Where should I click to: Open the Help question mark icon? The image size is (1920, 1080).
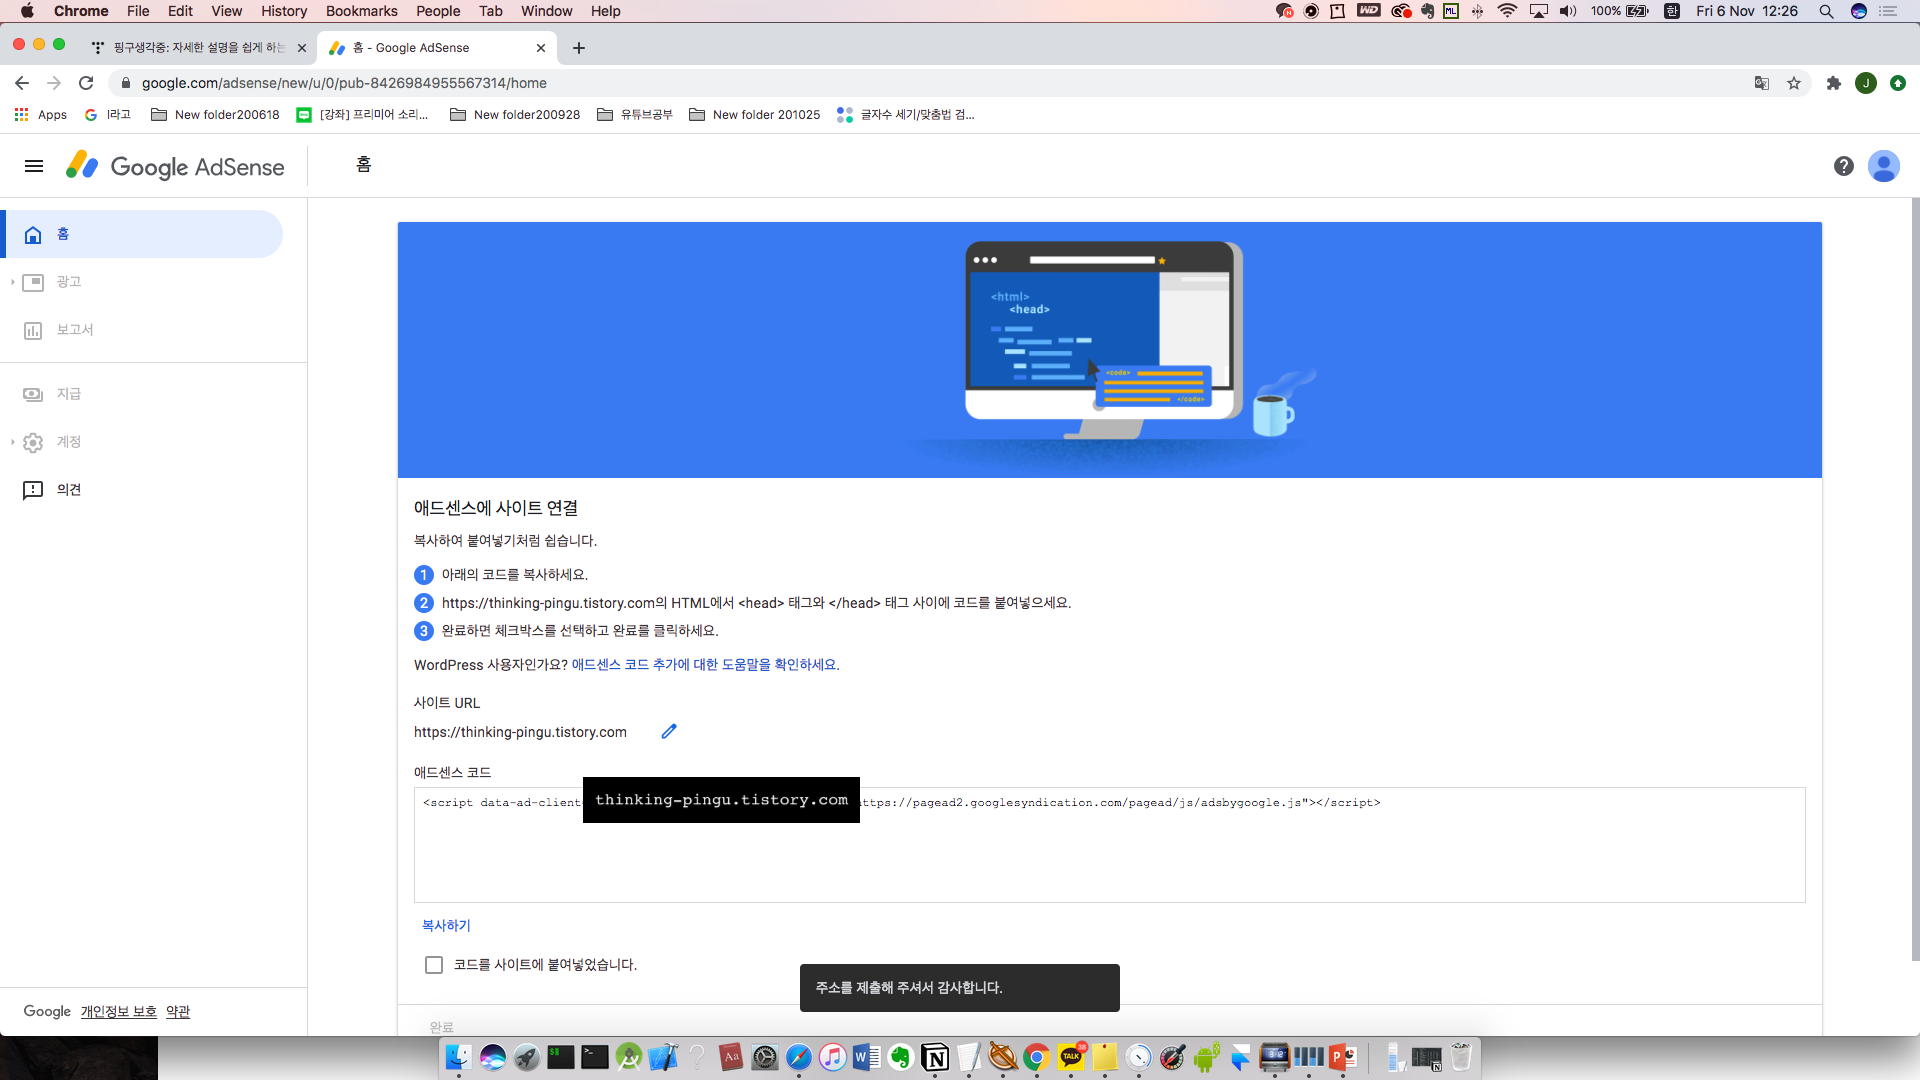1844,166
